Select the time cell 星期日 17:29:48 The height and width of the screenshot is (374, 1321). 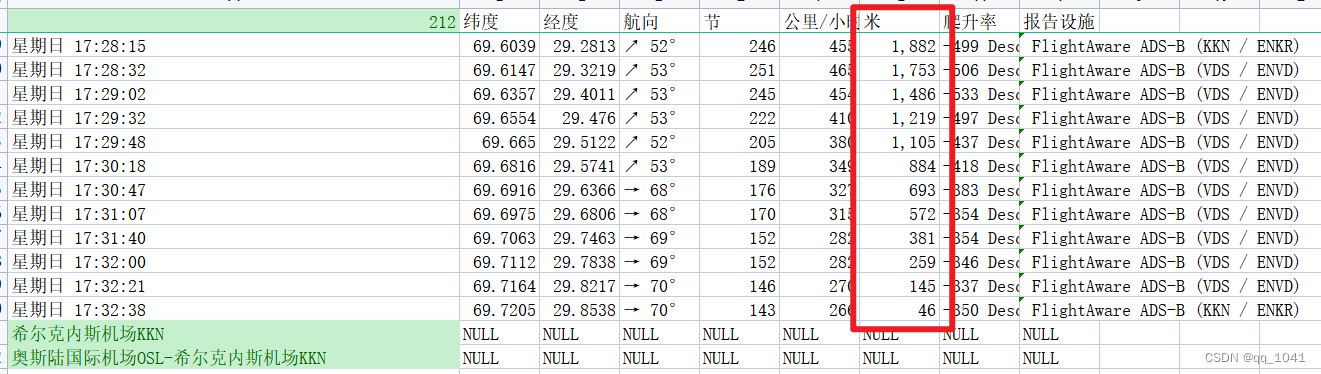click(234, 142)
